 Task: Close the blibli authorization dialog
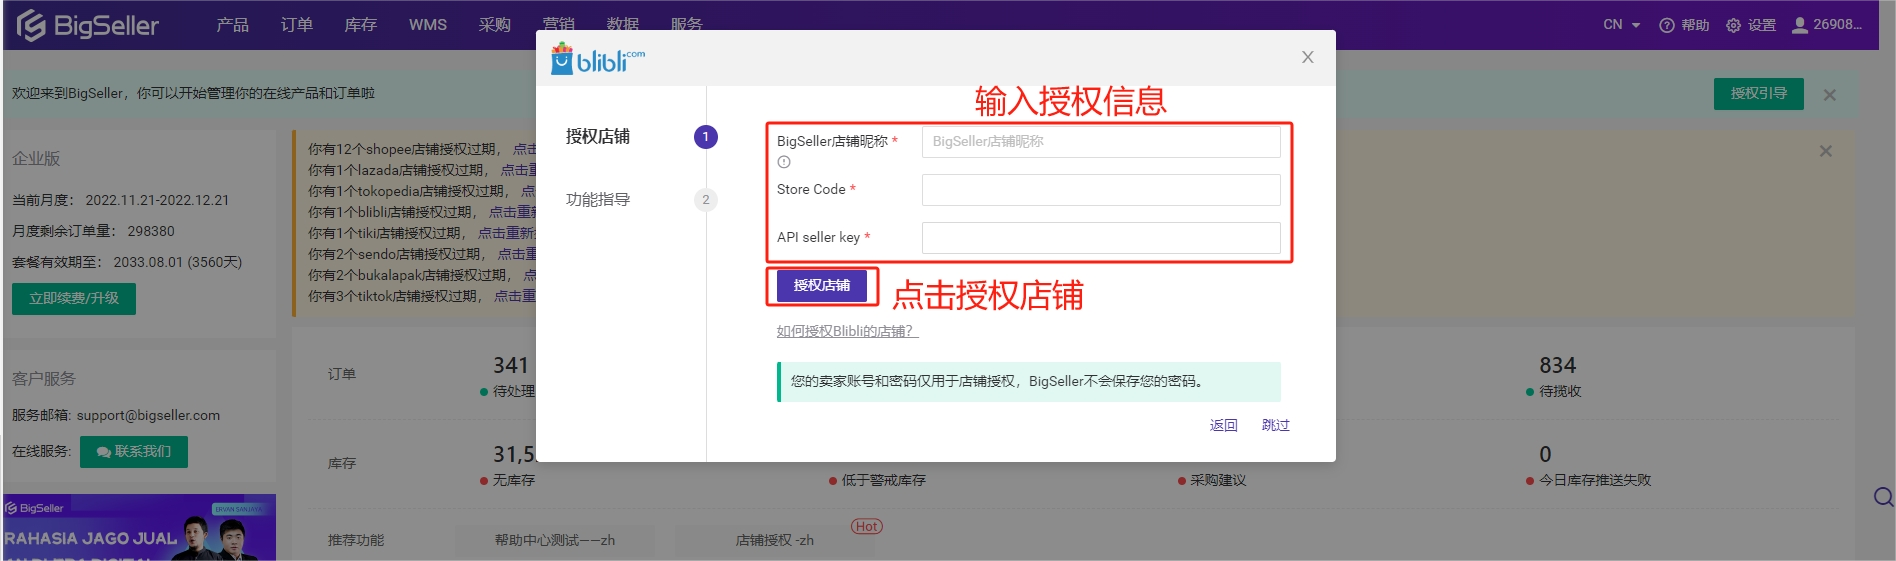[x=1307, y=57]
